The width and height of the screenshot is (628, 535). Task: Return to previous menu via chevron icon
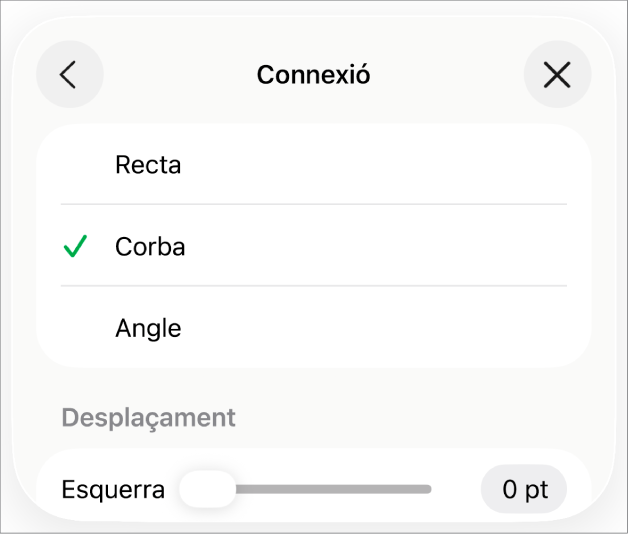tap(70, 74)
